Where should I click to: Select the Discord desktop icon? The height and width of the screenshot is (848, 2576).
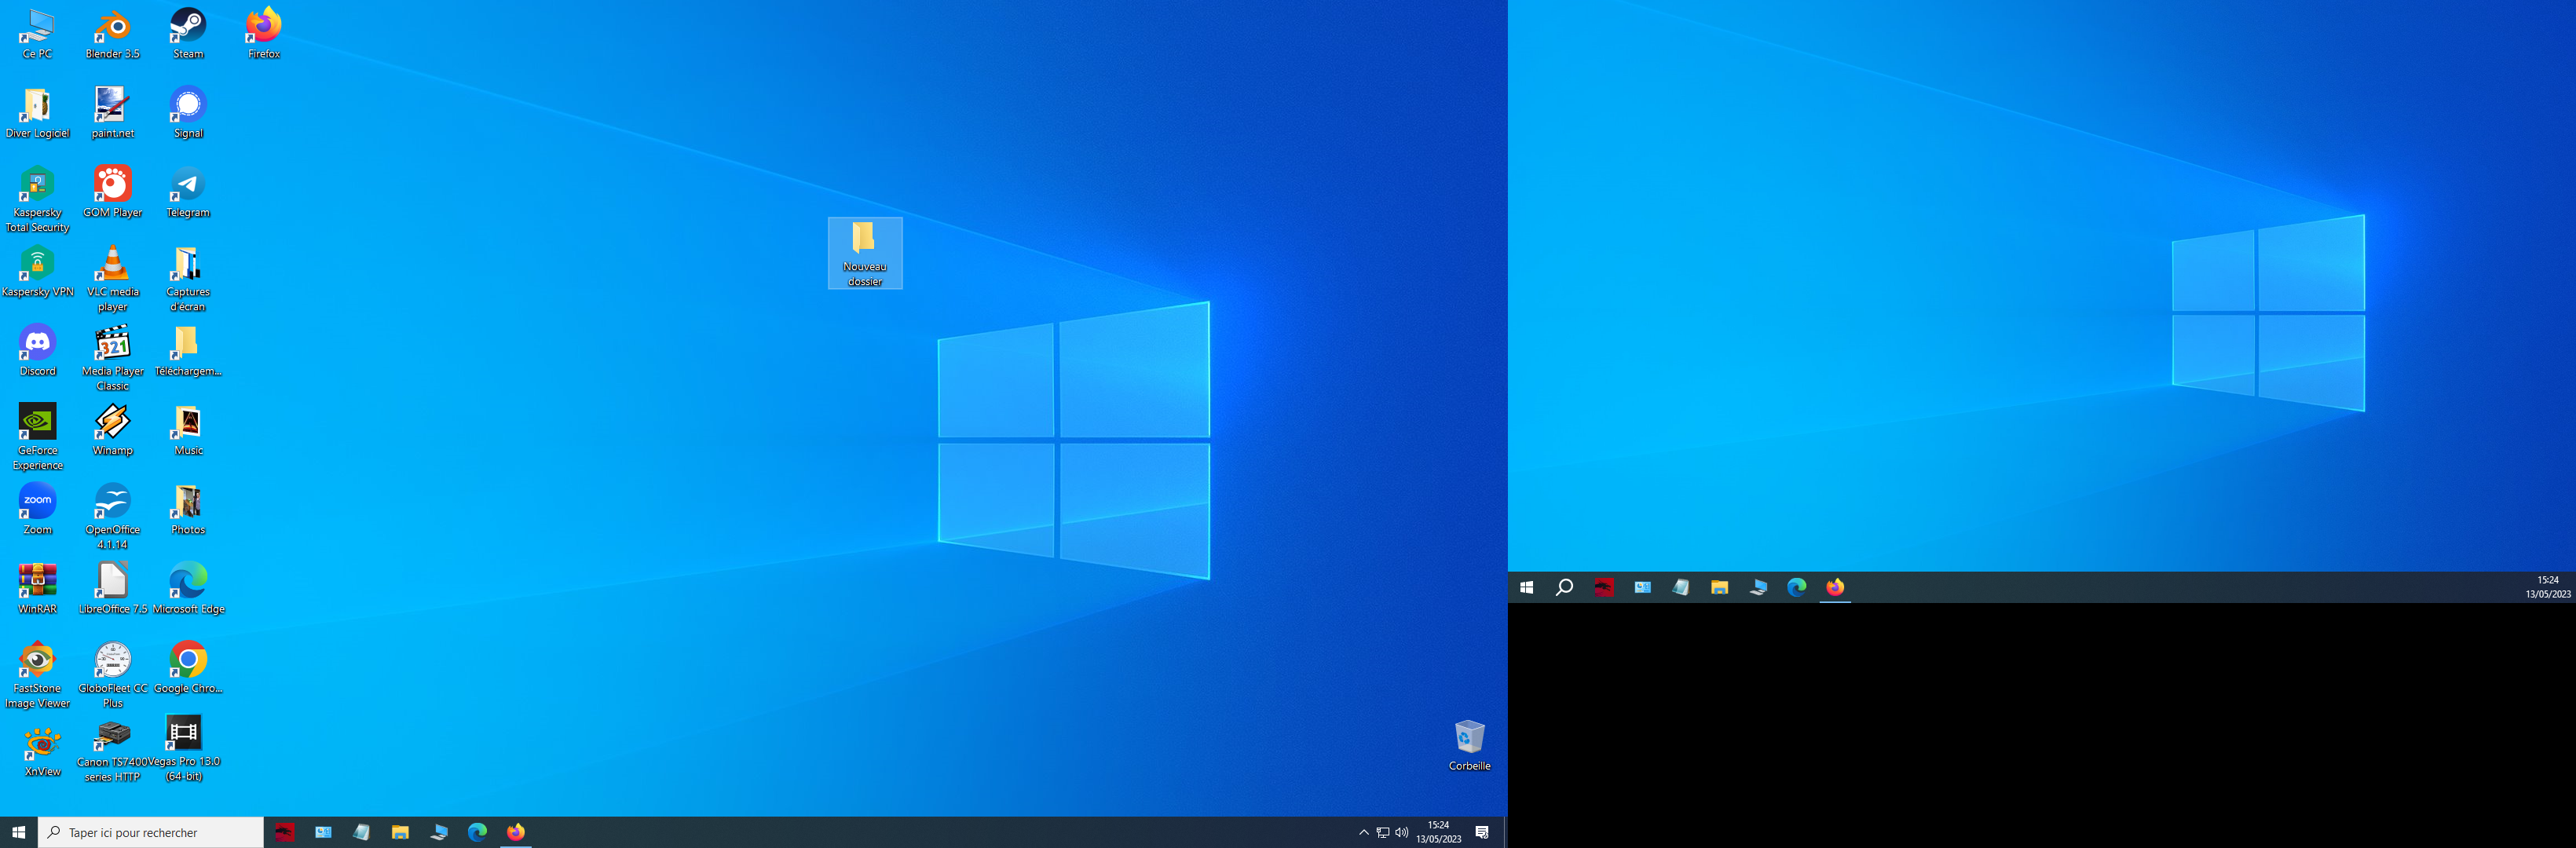click(37, 344)
